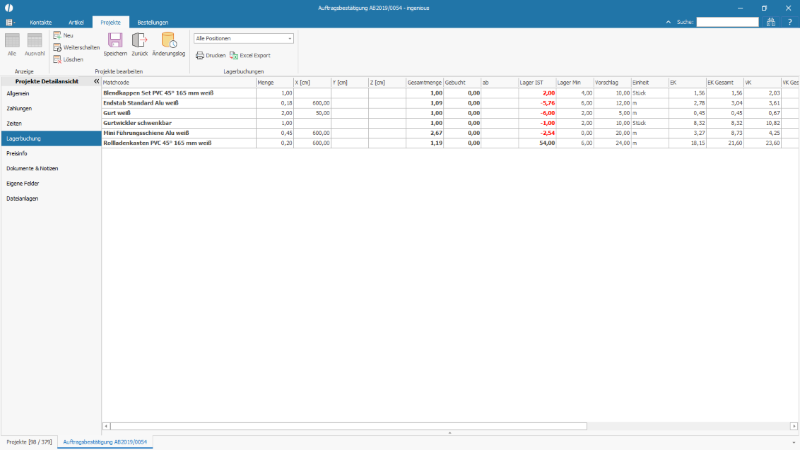The height and width of the screenshot is (450, 800).
Task: Click the Excel Export button
Action: 250,55
